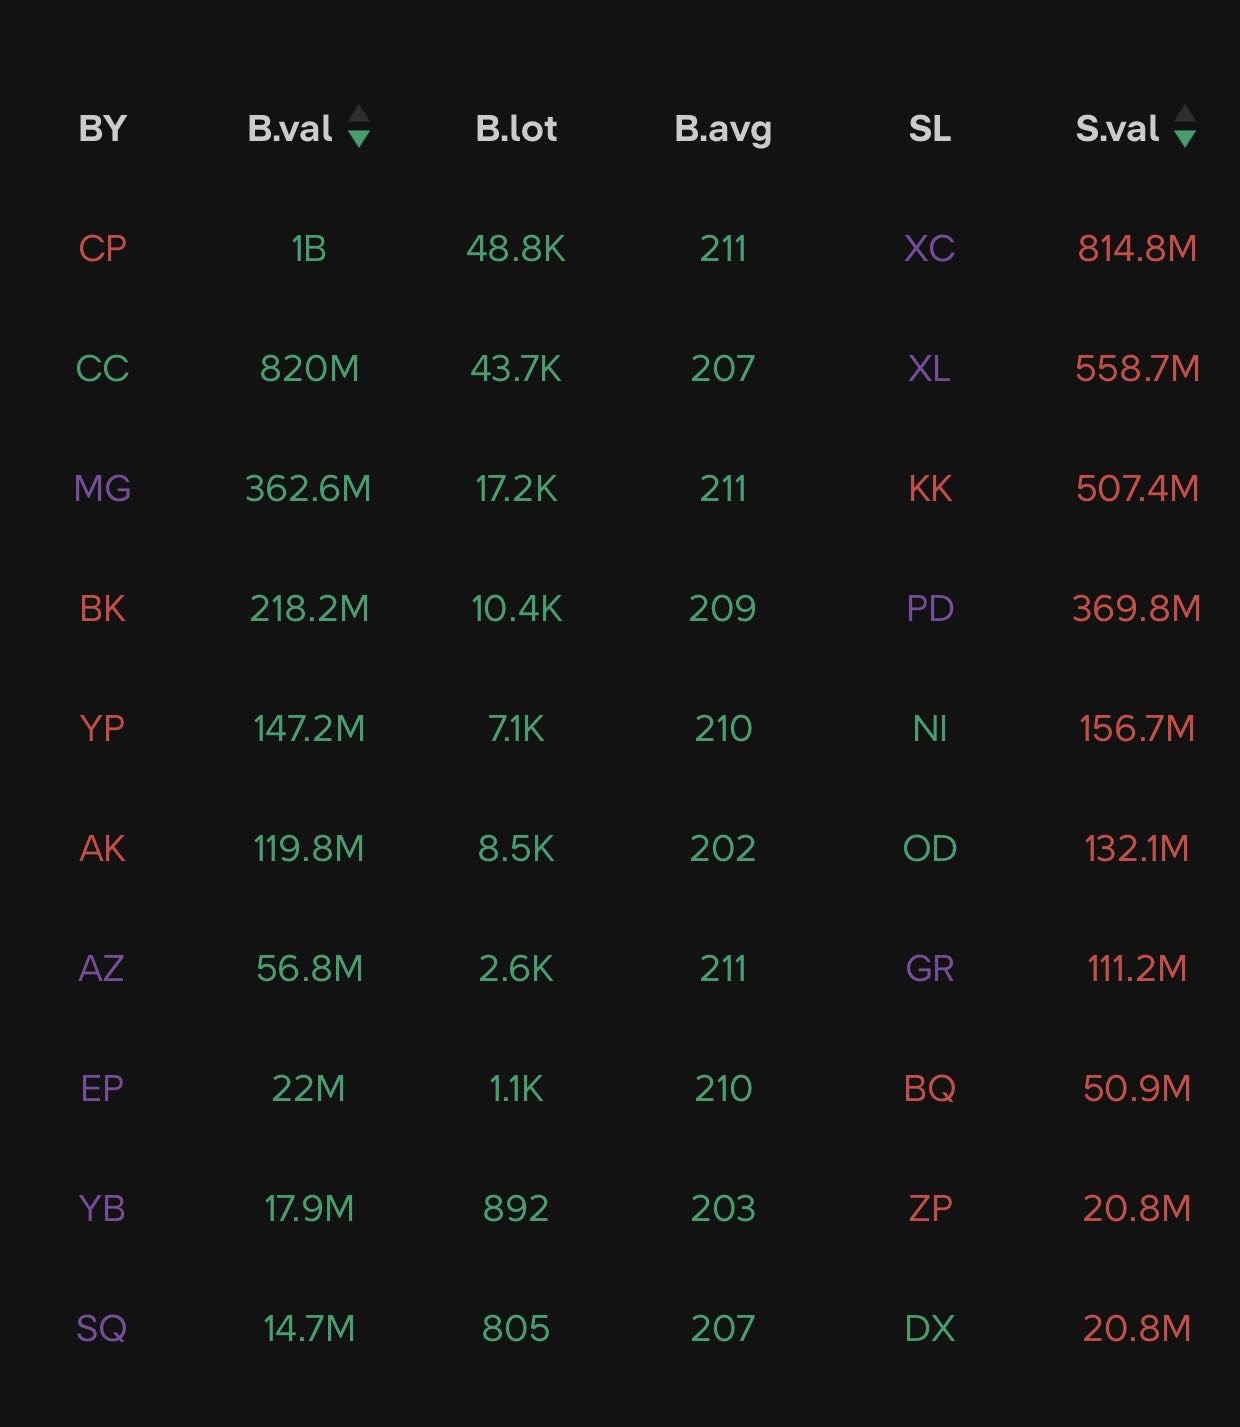The width and height of the screenshot is (1240, 1427).
Task: Select buyer broker AZ
Action: [102, 968]
